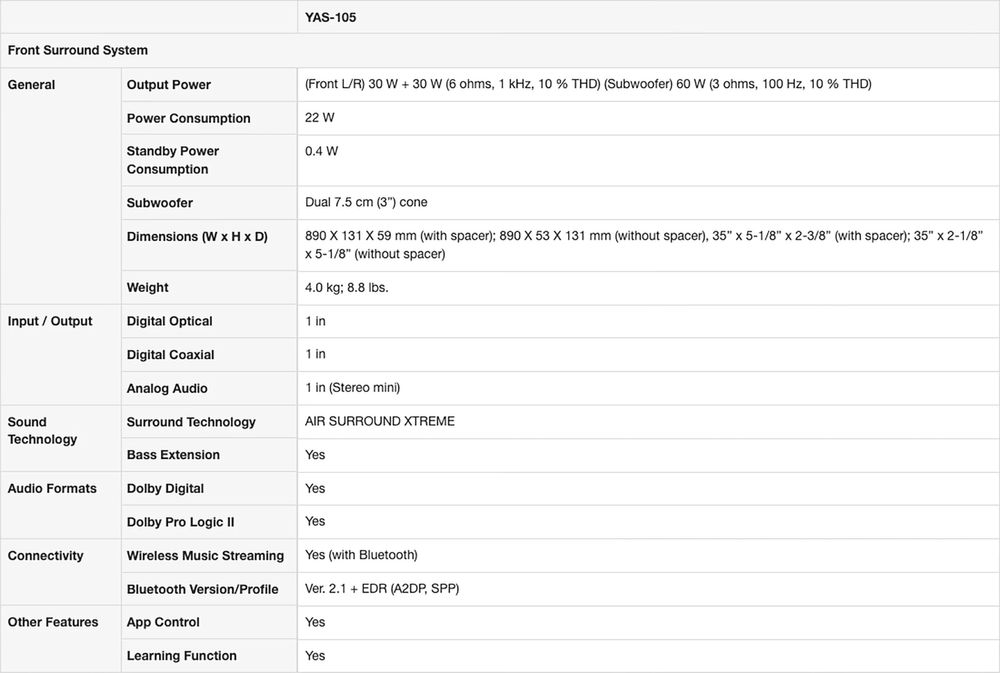Click the Bluetooth Version/Profile label
The width and height of the screenshot is (1000, 673).
(x=203, y=589)
